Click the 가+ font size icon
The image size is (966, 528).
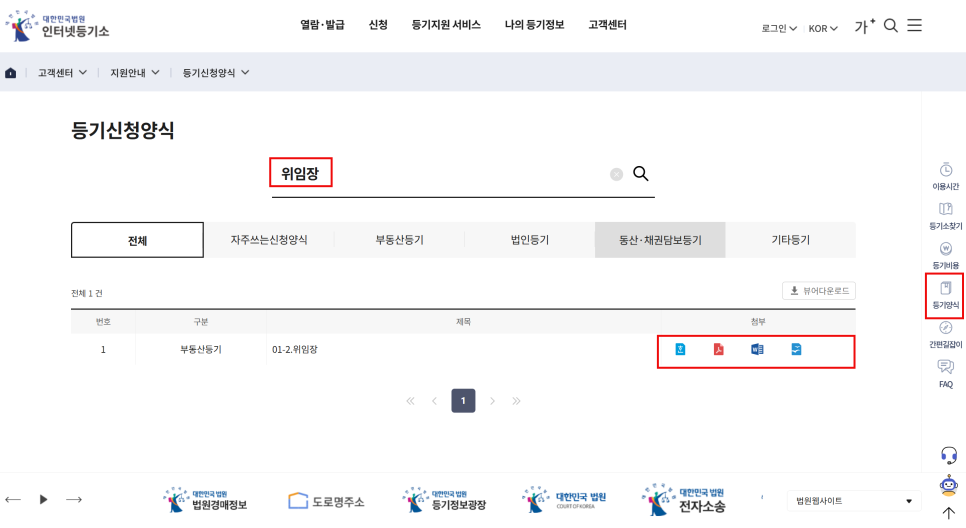click(x=864, y=26)
